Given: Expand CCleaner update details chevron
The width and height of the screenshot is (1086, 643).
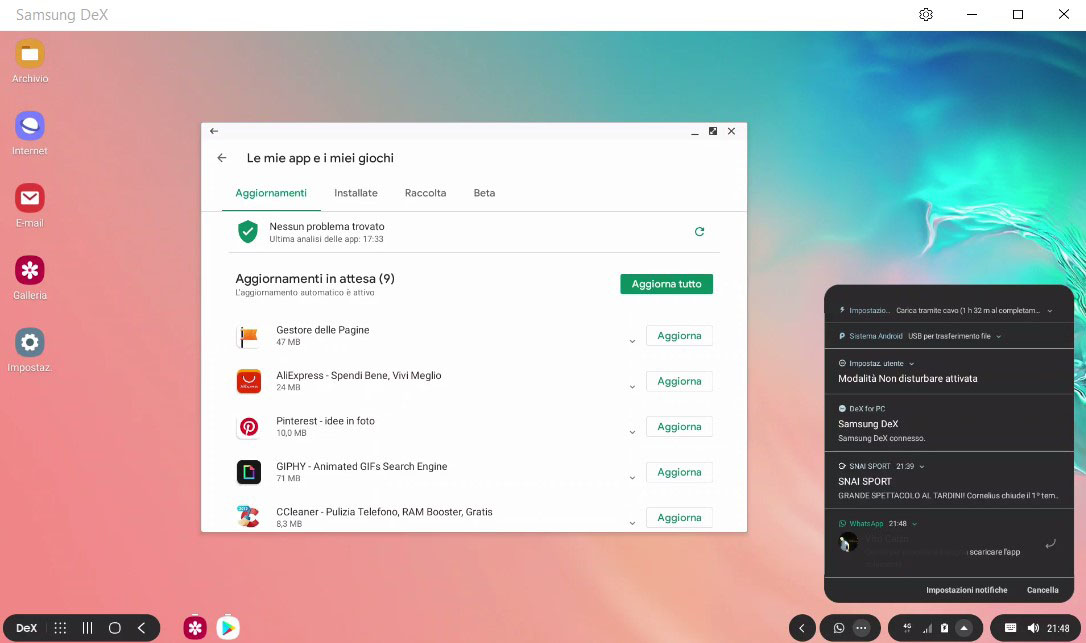Looking at the screenshot, I should click(632, 523).
